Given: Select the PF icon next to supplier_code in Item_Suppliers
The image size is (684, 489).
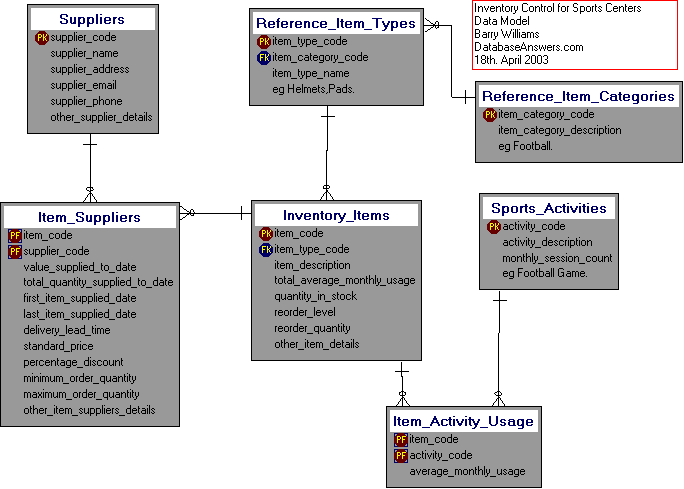Looking at the screenshot, I should point(15,252).
